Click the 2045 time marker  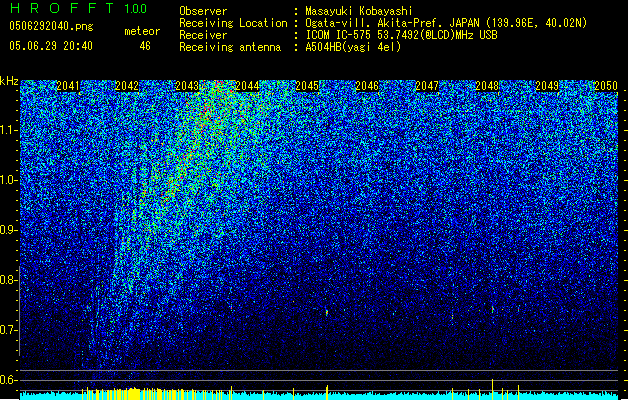click(307, 86)
